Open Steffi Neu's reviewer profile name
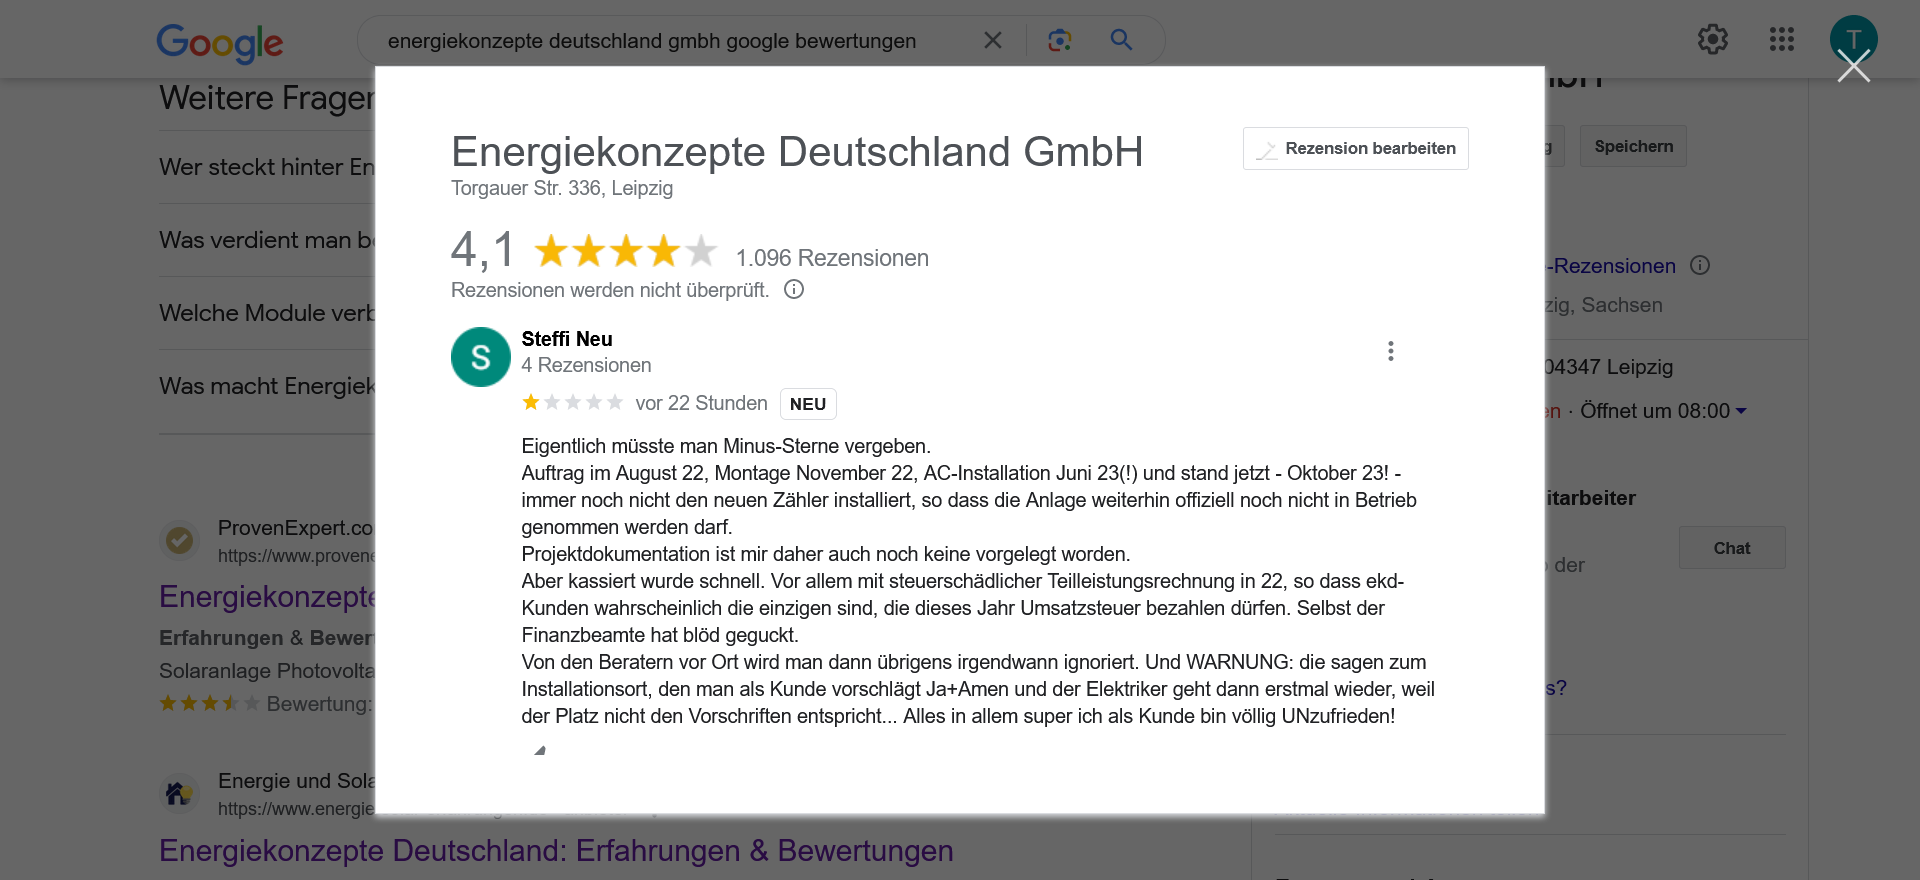 (x=566, y=339)
